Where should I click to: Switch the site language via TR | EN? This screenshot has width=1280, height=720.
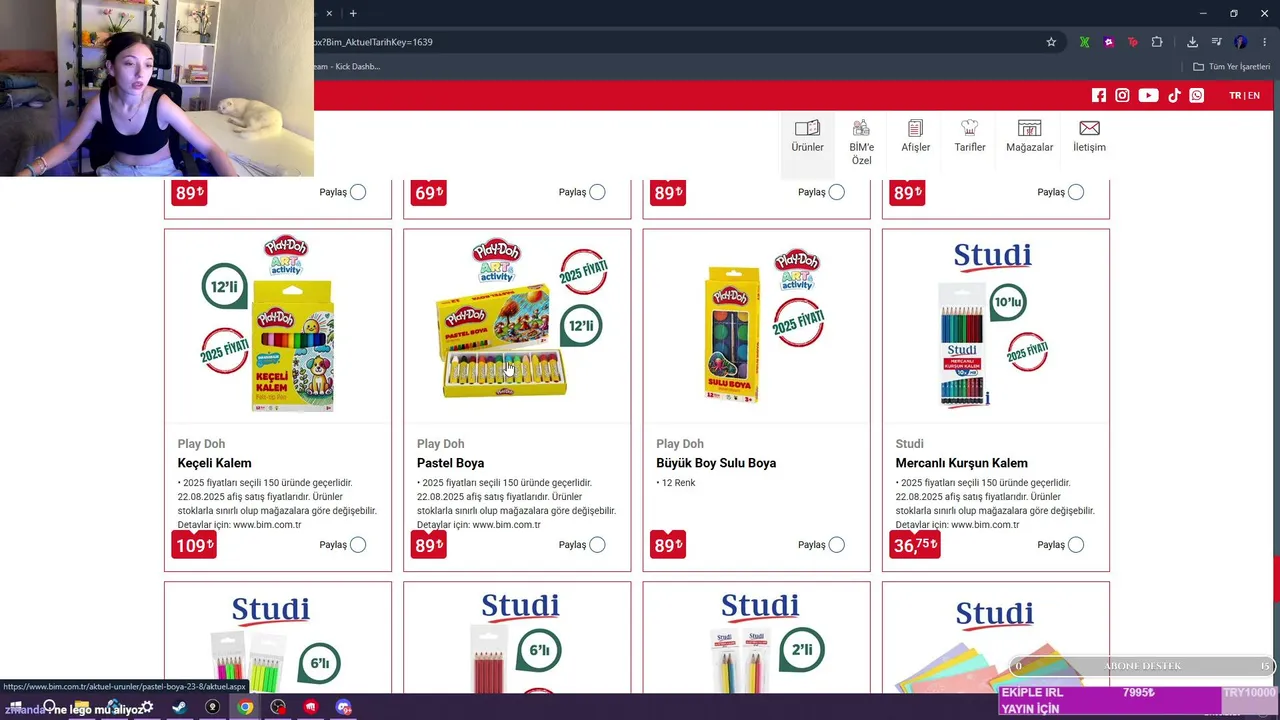pyautogui.click(x=1244, y=95)
